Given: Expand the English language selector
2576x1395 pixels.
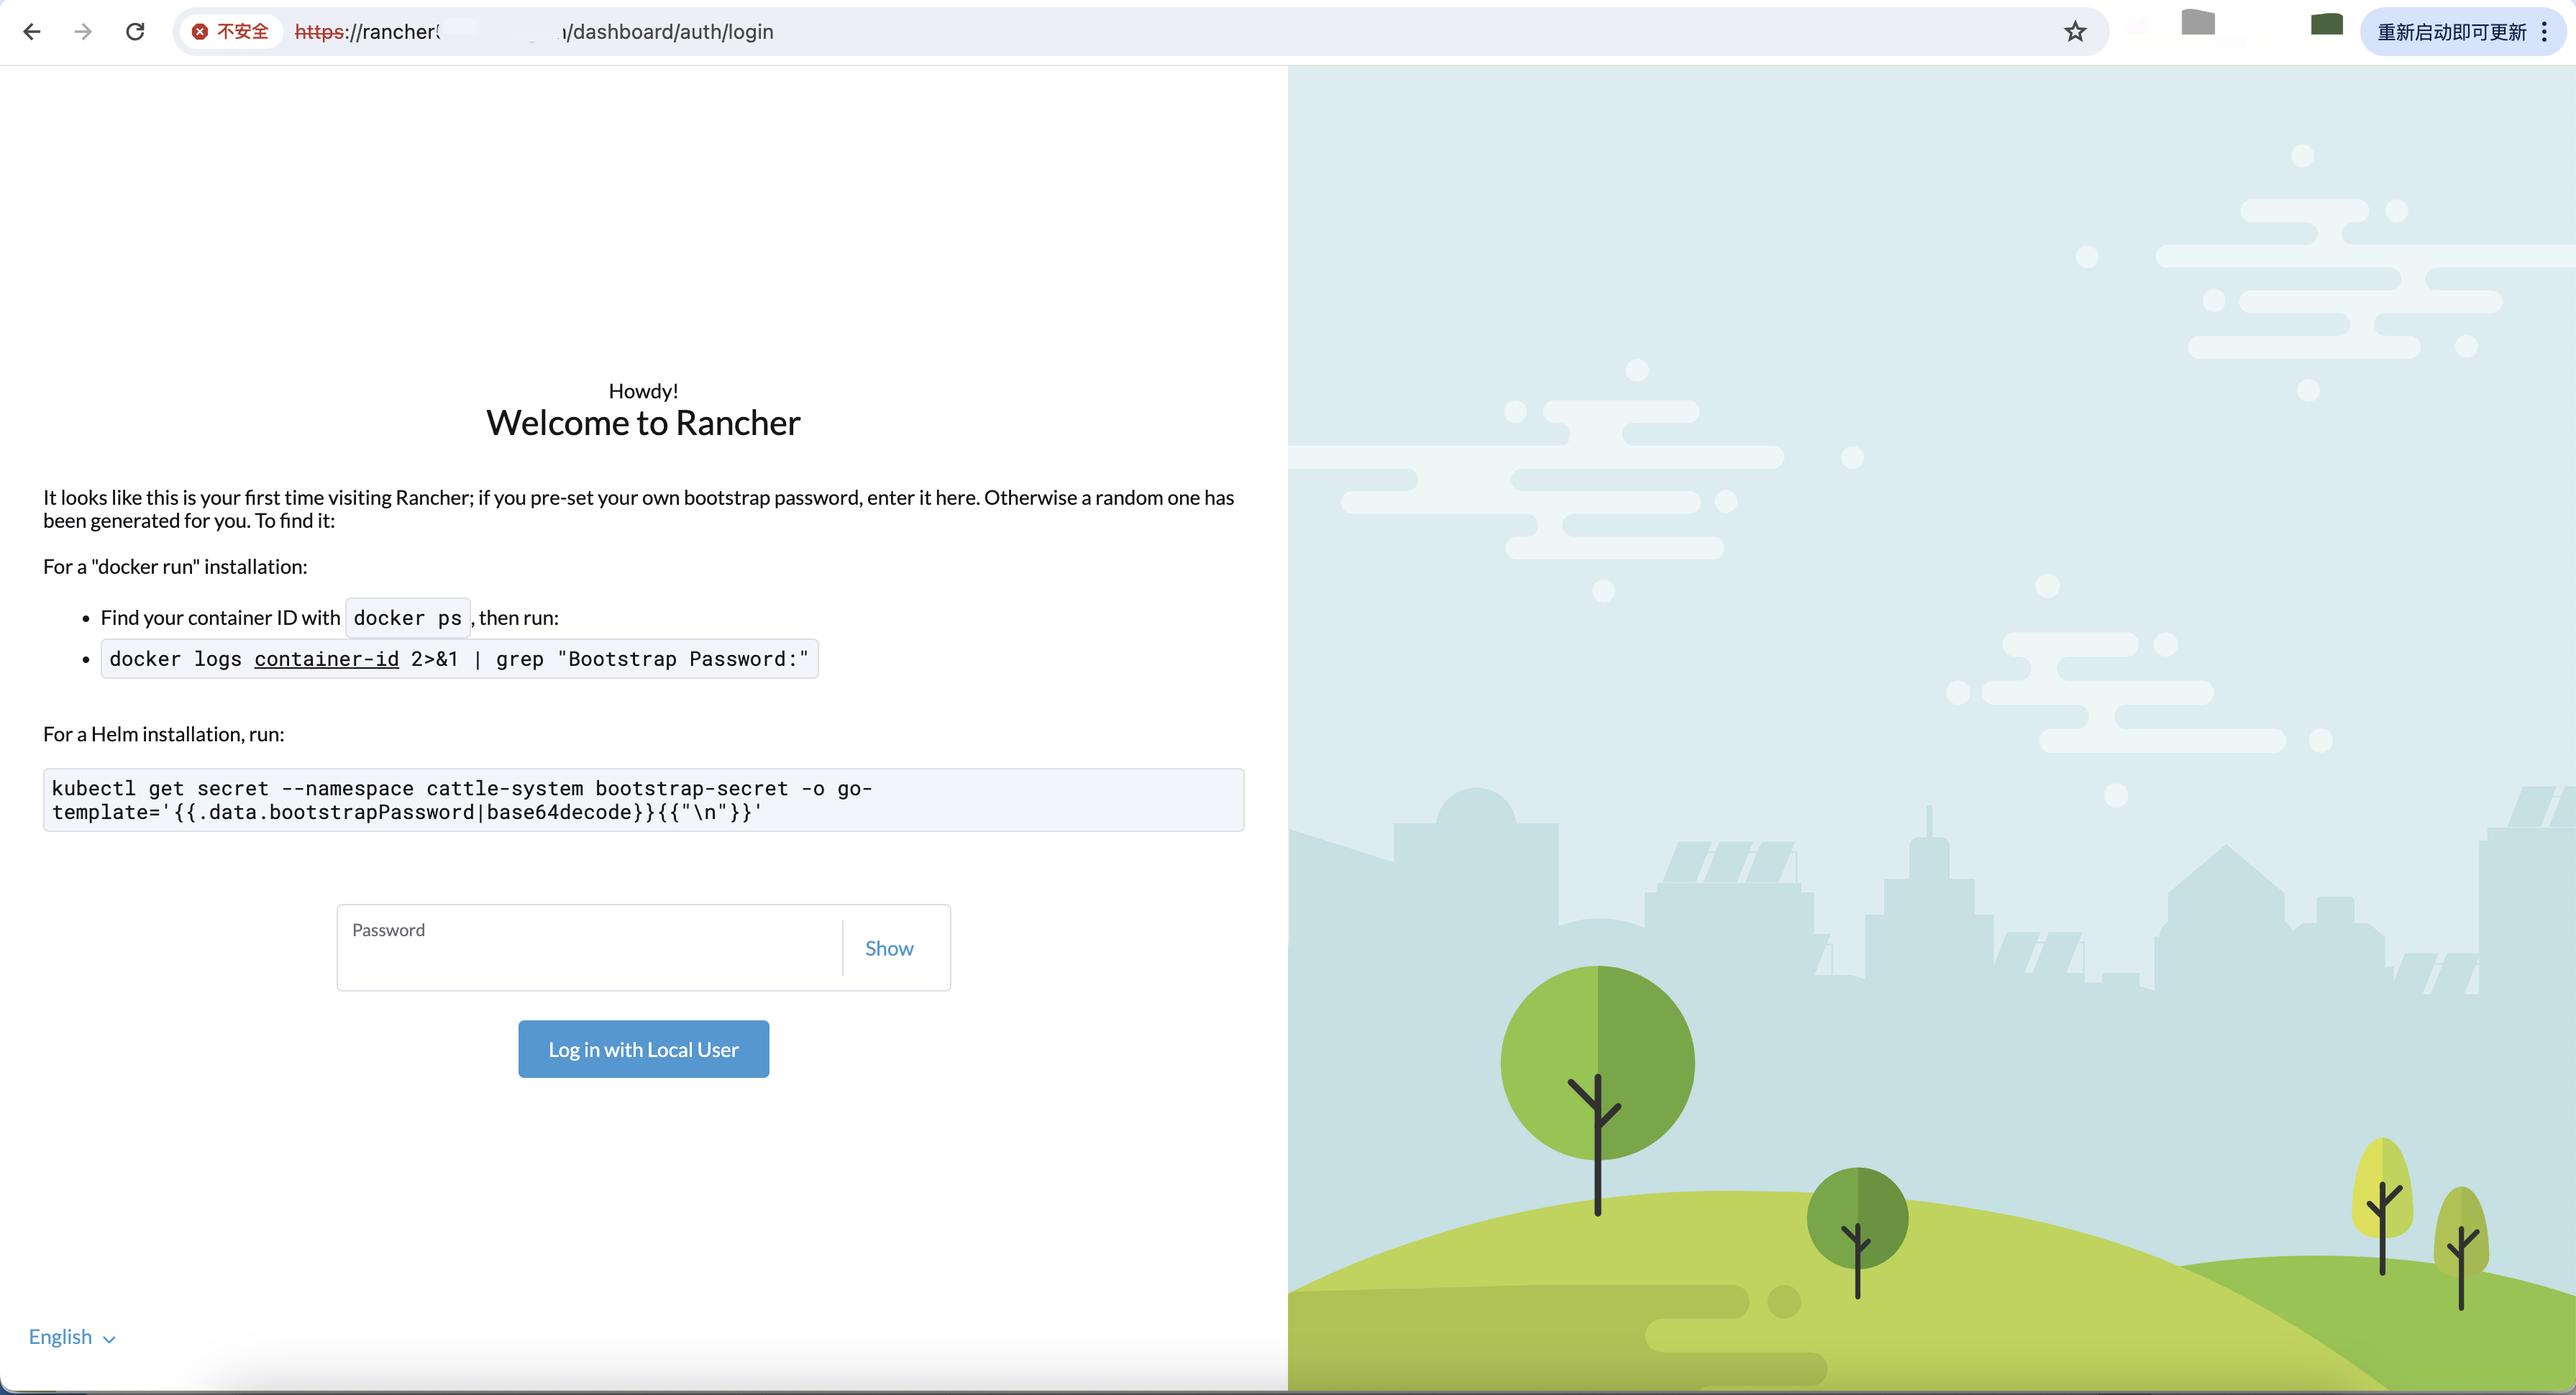Looking at the screenshot, I should pos(61,1337).
